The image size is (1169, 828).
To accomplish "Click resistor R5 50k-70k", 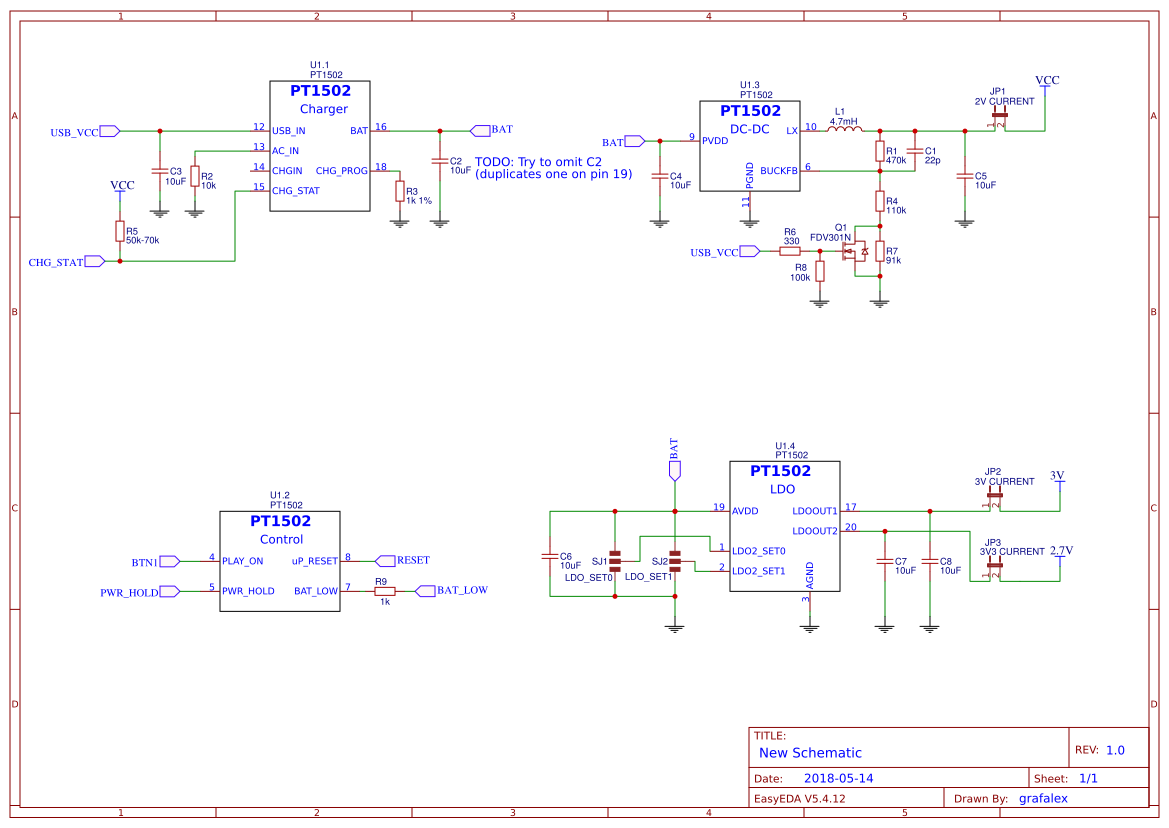I will tap(119, 231).
